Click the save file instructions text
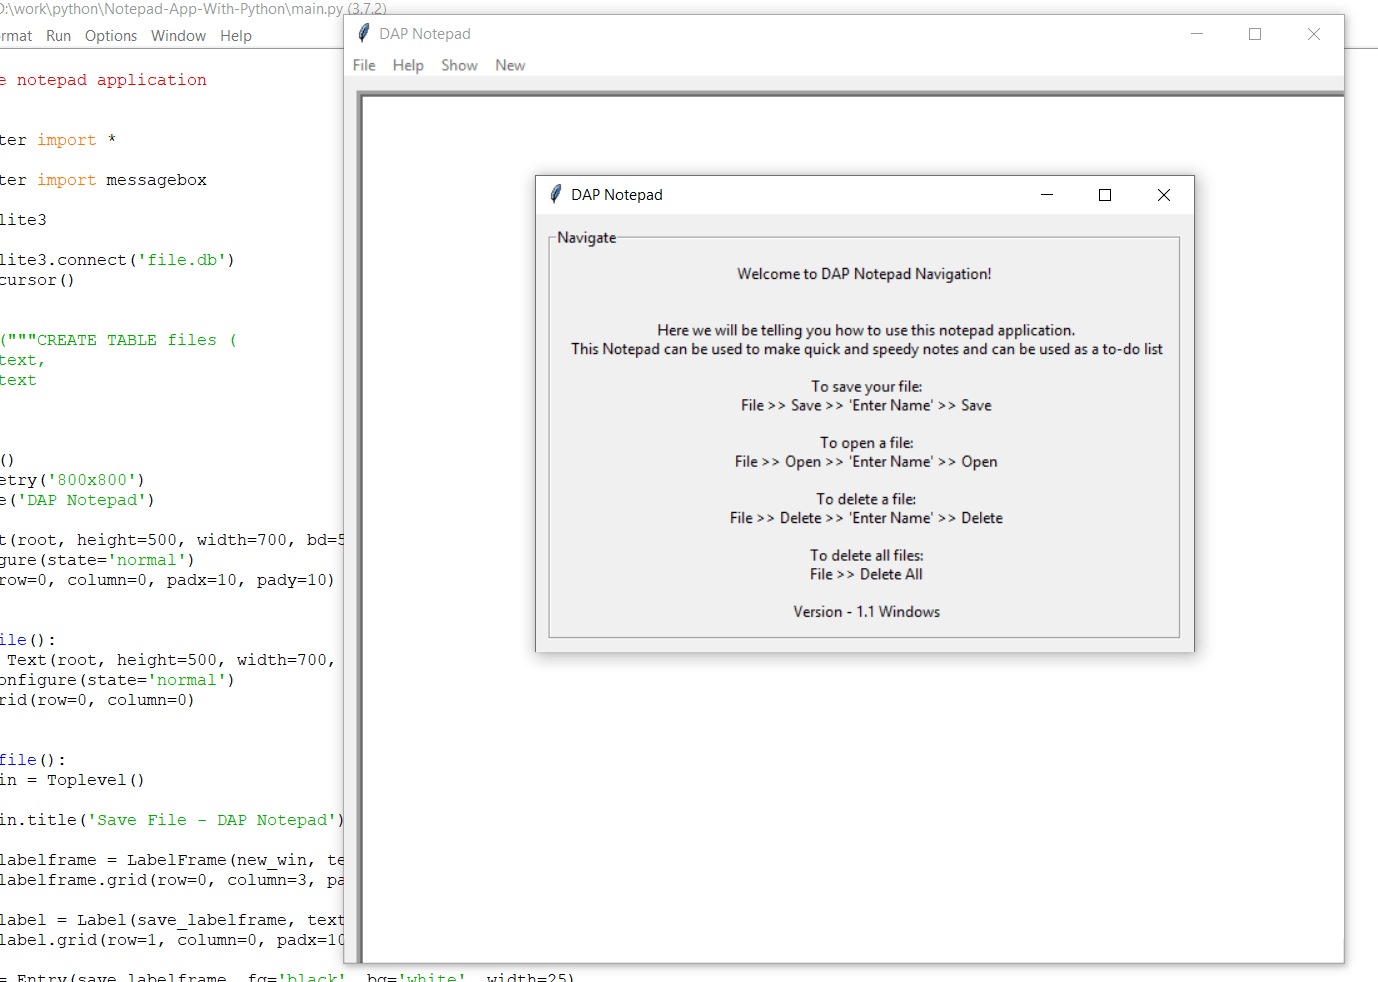The image size is (1378, 982). point(864,396)
